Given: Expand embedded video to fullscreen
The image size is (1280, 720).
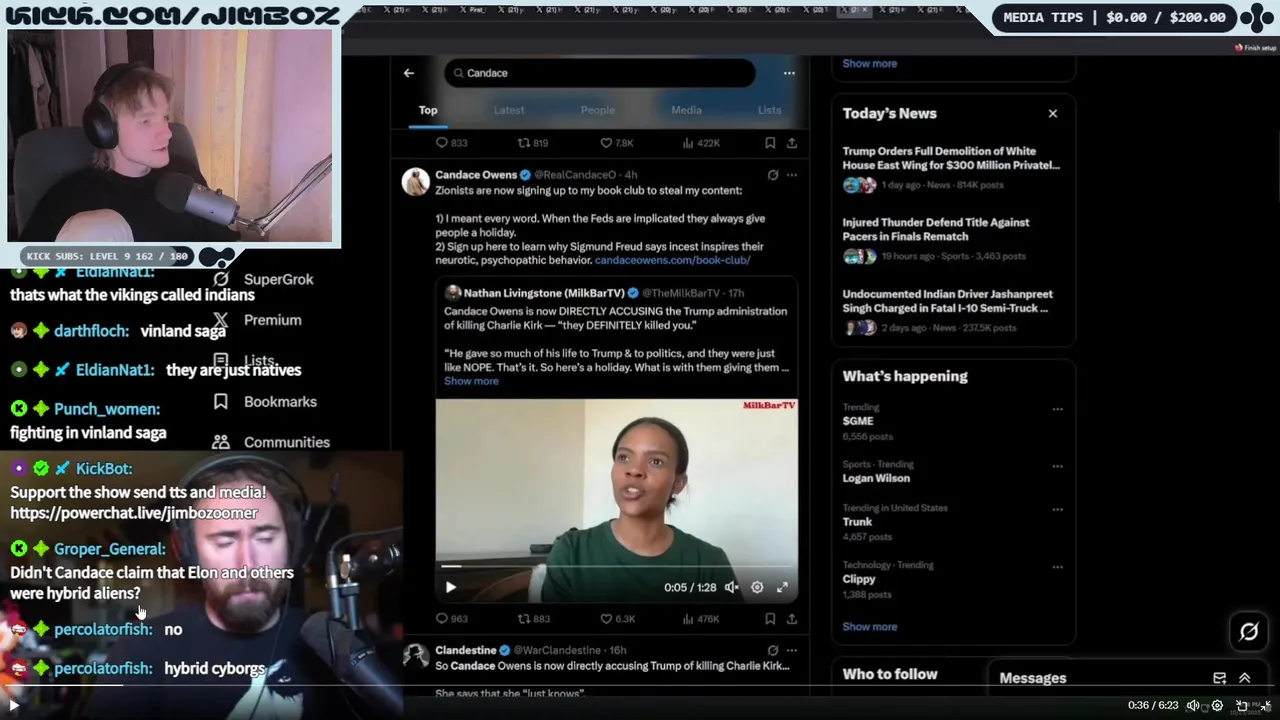Looking at the screenshot, I should (782, 587).
